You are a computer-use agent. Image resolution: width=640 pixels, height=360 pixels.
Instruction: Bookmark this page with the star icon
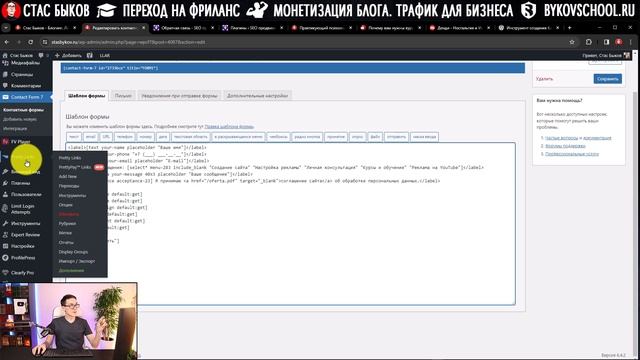click(572, 42)
